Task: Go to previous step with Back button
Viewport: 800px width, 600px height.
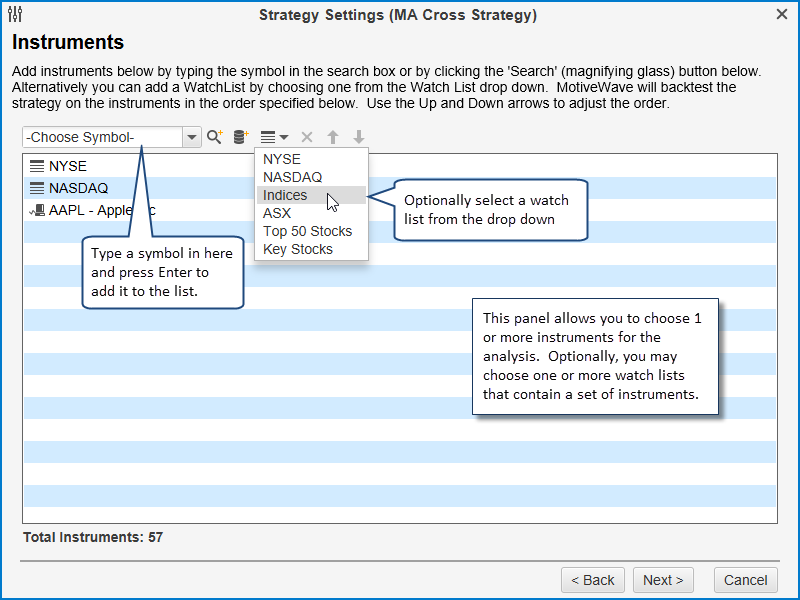Action: coord(593,580)
